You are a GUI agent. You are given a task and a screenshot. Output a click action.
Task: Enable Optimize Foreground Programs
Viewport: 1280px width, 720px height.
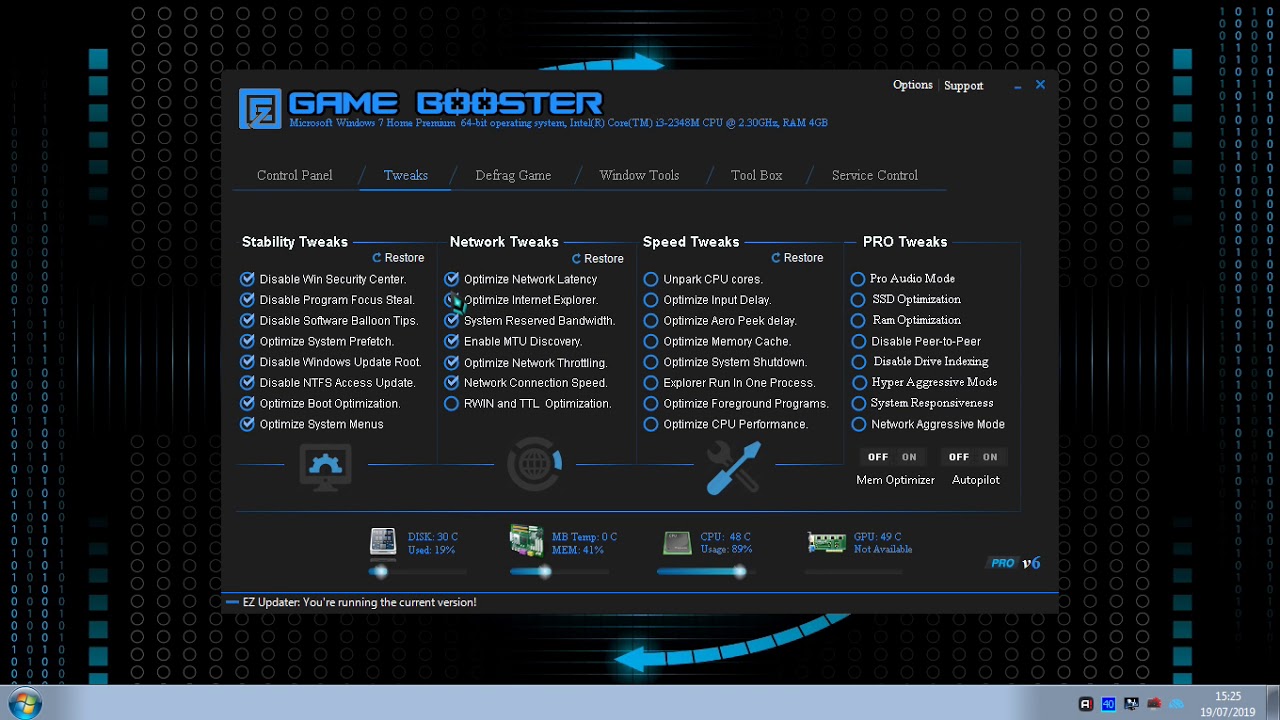[x=651, y=404]
